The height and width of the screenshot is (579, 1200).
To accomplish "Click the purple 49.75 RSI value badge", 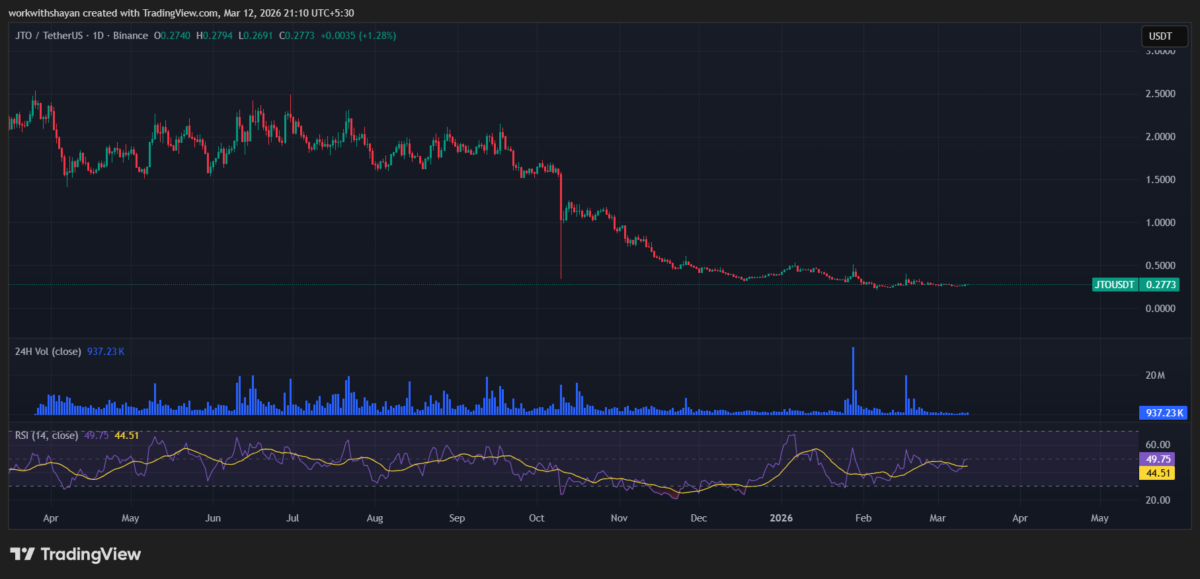I will point(1159,458).
